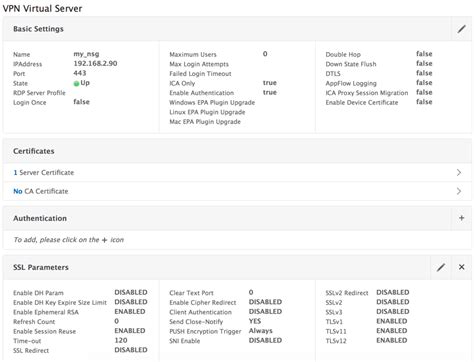
Task: Click Enable DH Key Expire Size Limit
Action: pyautogui.click(x=60, y=303)
